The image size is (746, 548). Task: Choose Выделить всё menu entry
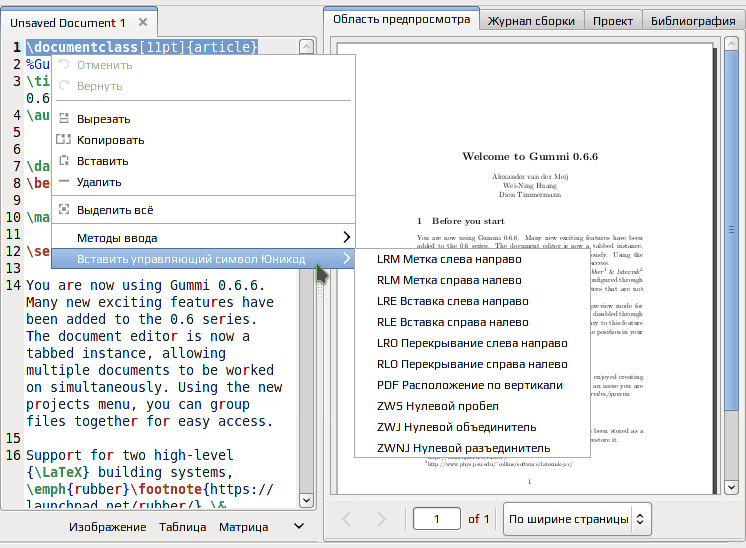[x=203, y=210]
